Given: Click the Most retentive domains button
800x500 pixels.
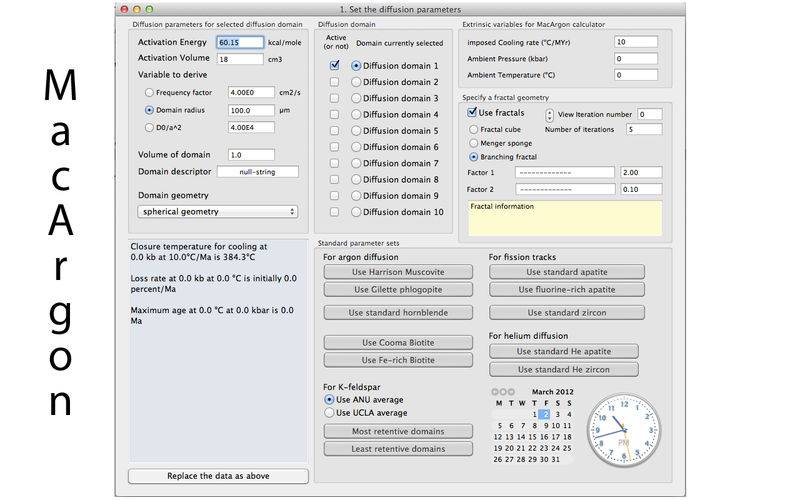Looking at the screenshot, I should click(398, 432).
